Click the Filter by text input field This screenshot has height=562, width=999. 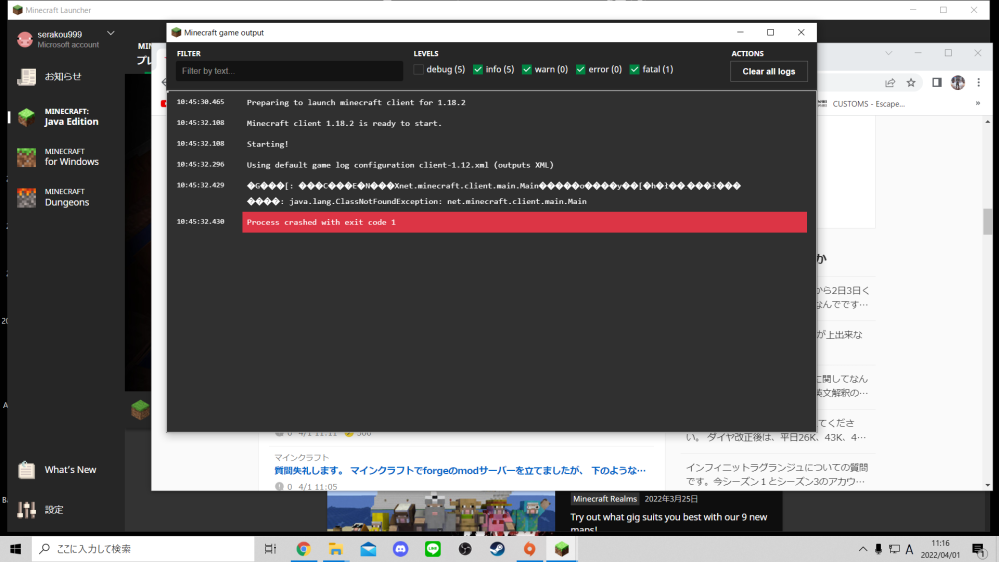pyautogui.click(x=289, y=71)
